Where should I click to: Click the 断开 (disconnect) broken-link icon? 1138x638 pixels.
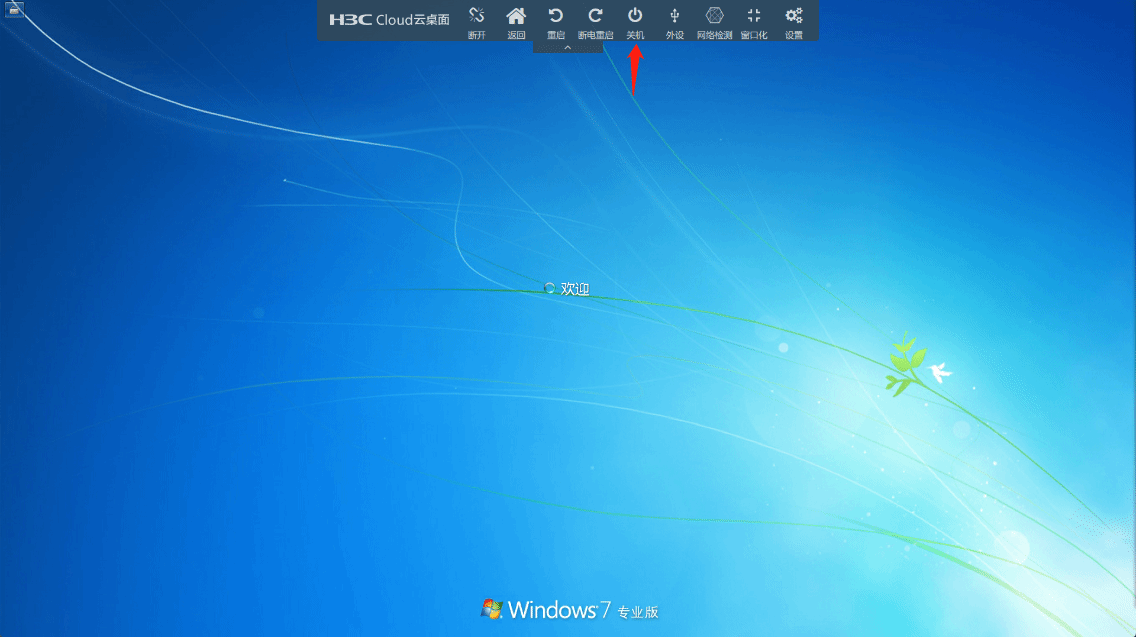(x=477, y=15)
